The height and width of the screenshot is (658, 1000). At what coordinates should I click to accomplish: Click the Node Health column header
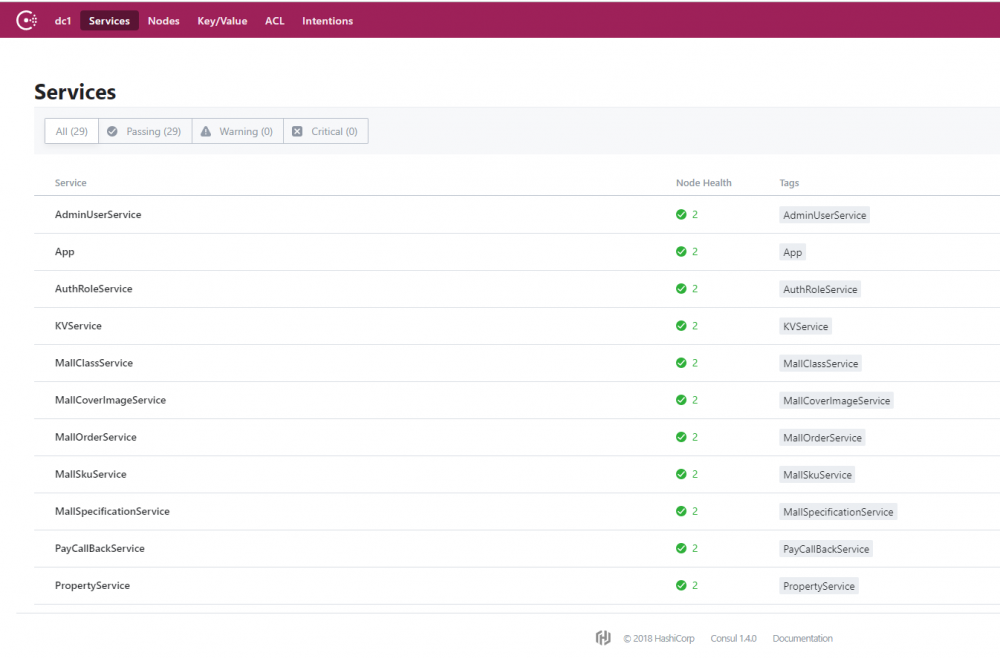point(703,183)
